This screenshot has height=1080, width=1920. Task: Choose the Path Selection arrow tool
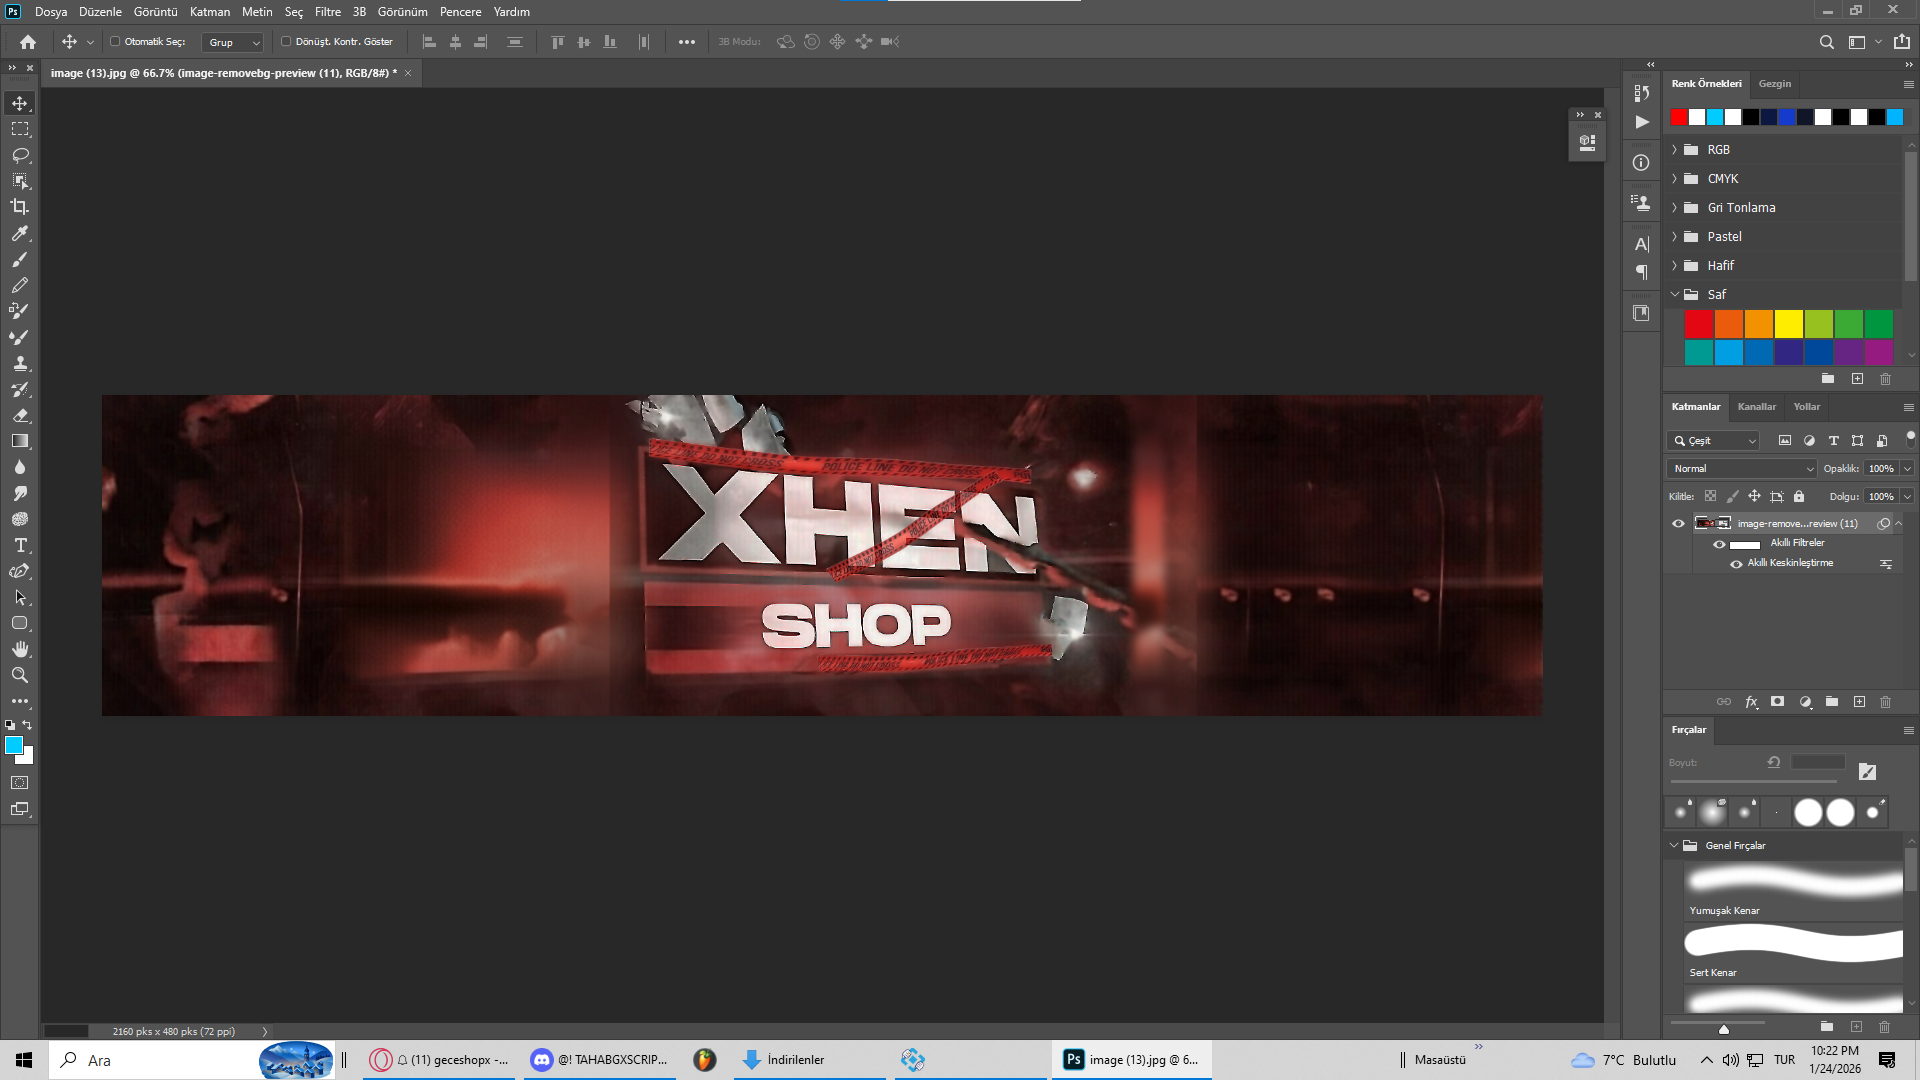(20, 597)
